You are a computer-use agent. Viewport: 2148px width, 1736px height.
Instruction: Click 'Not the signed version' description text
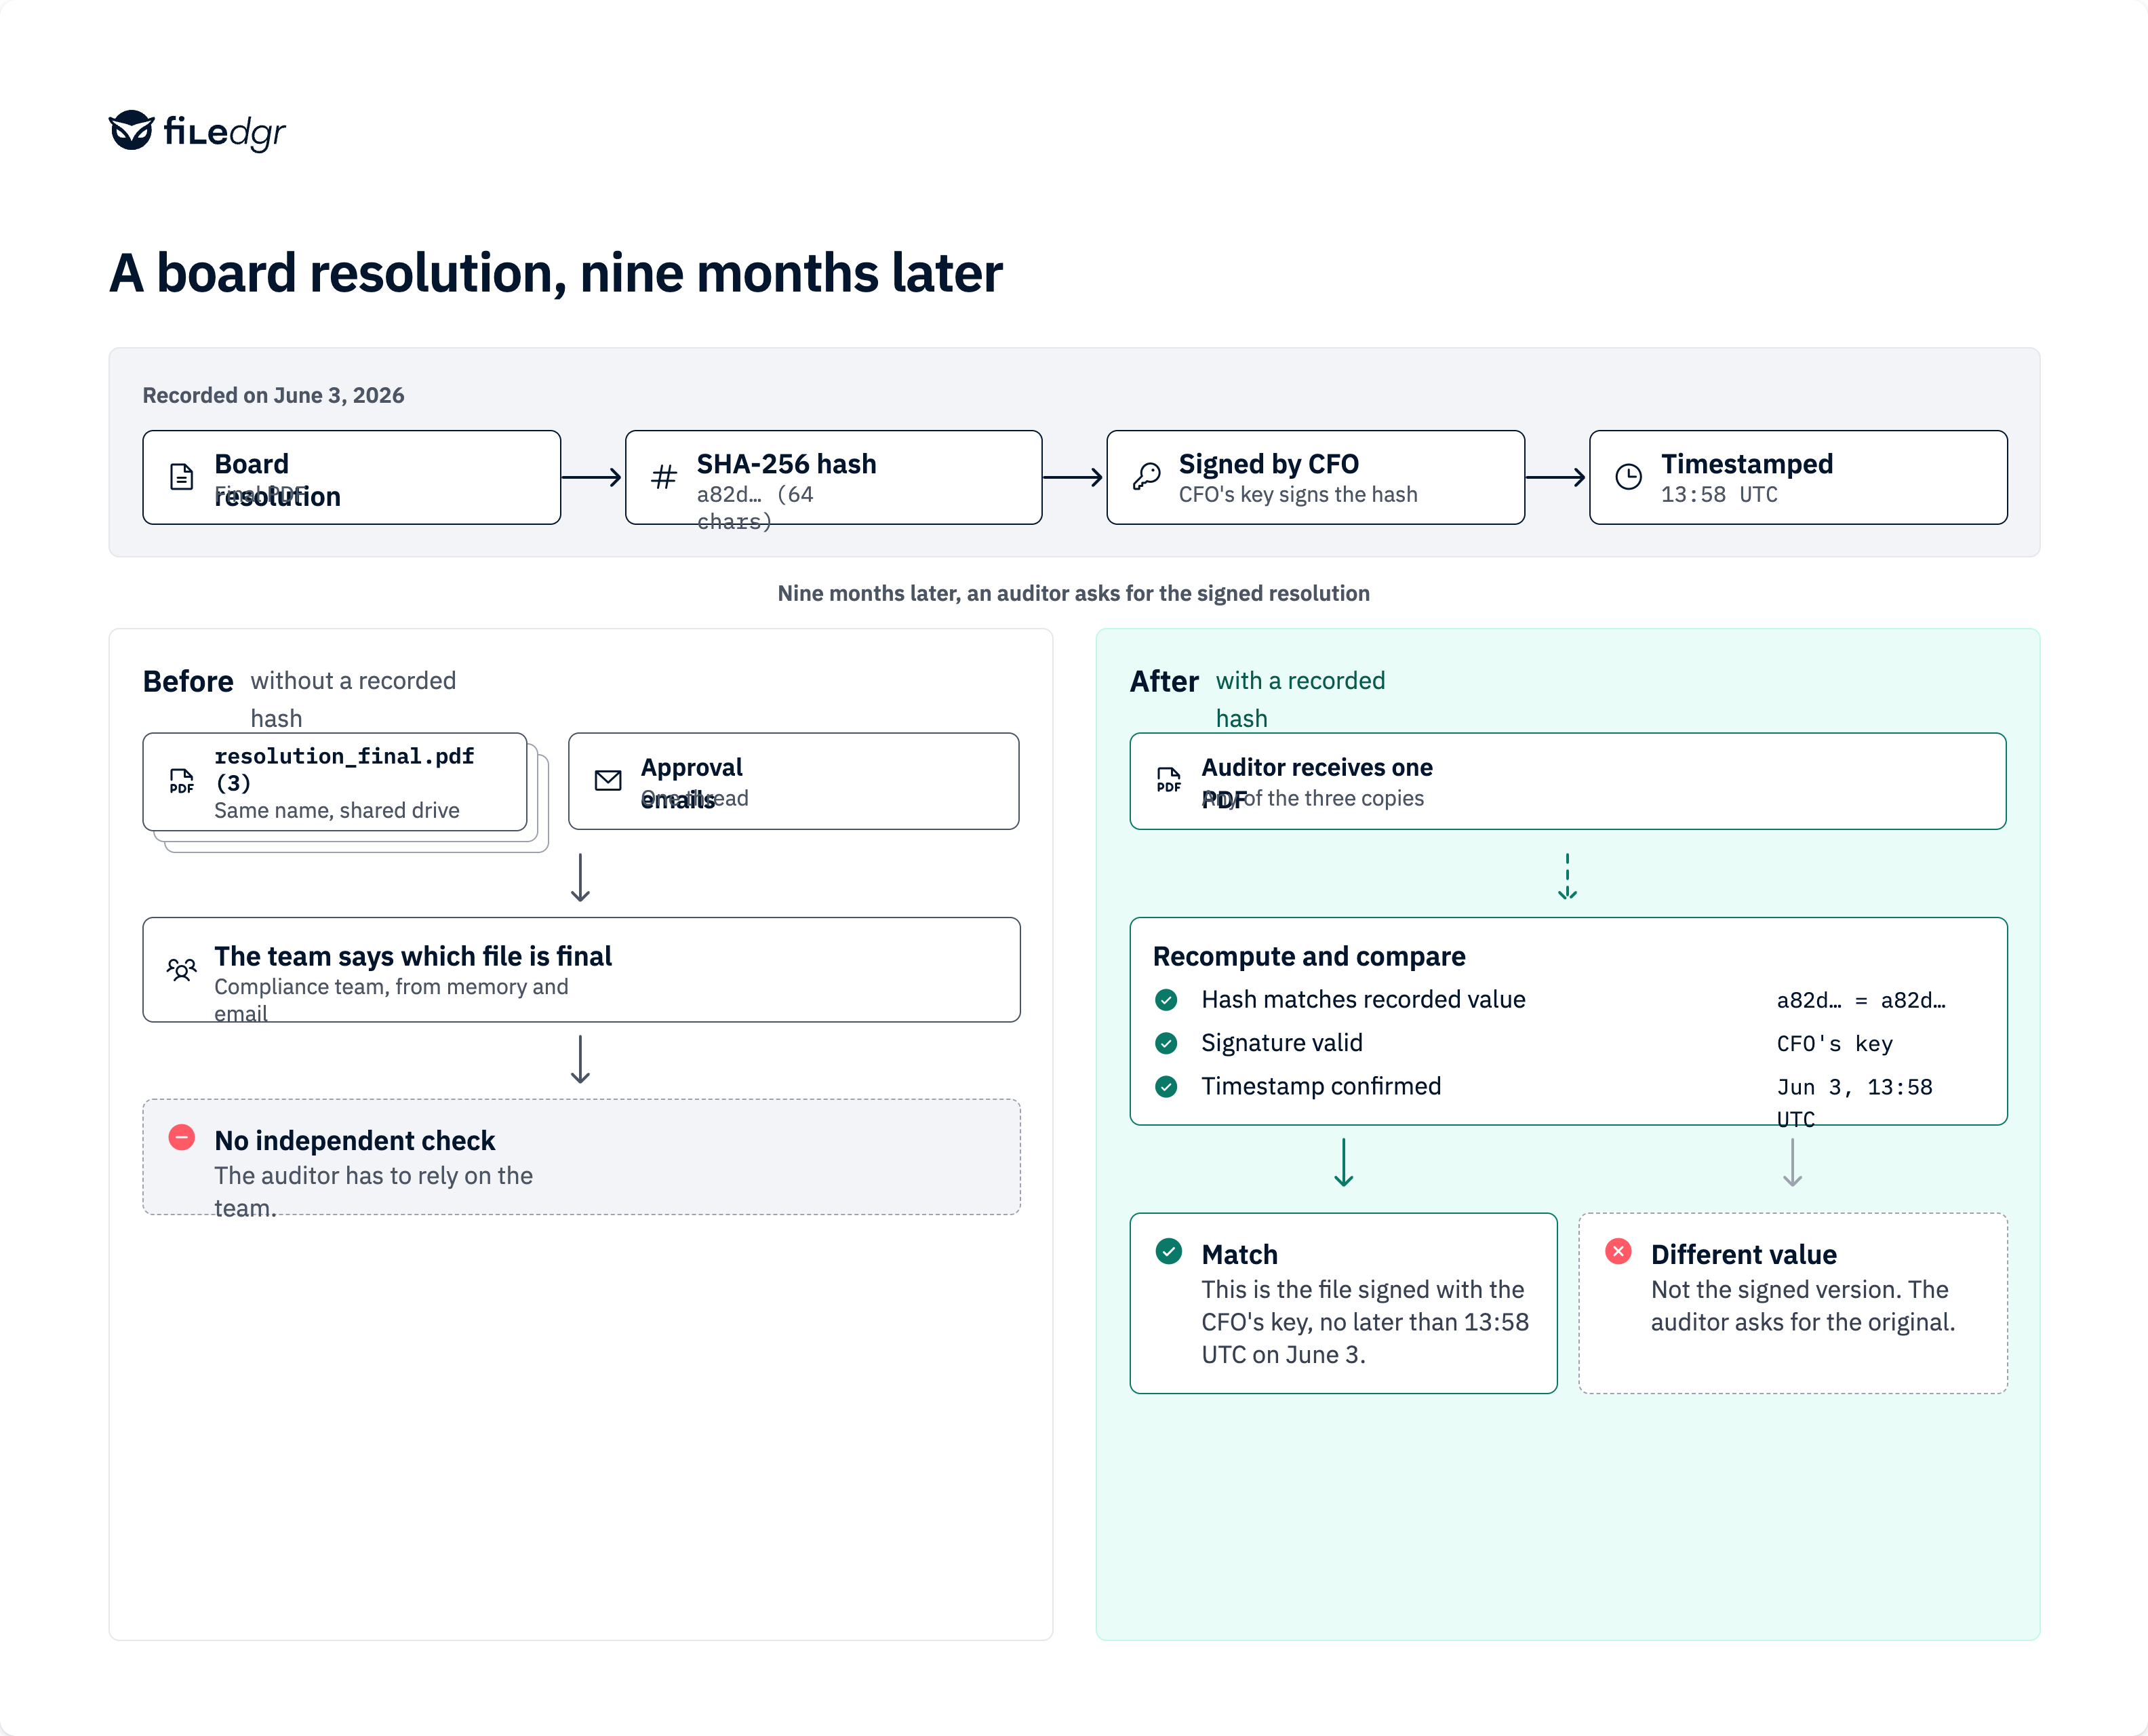click(1803, 1305)
